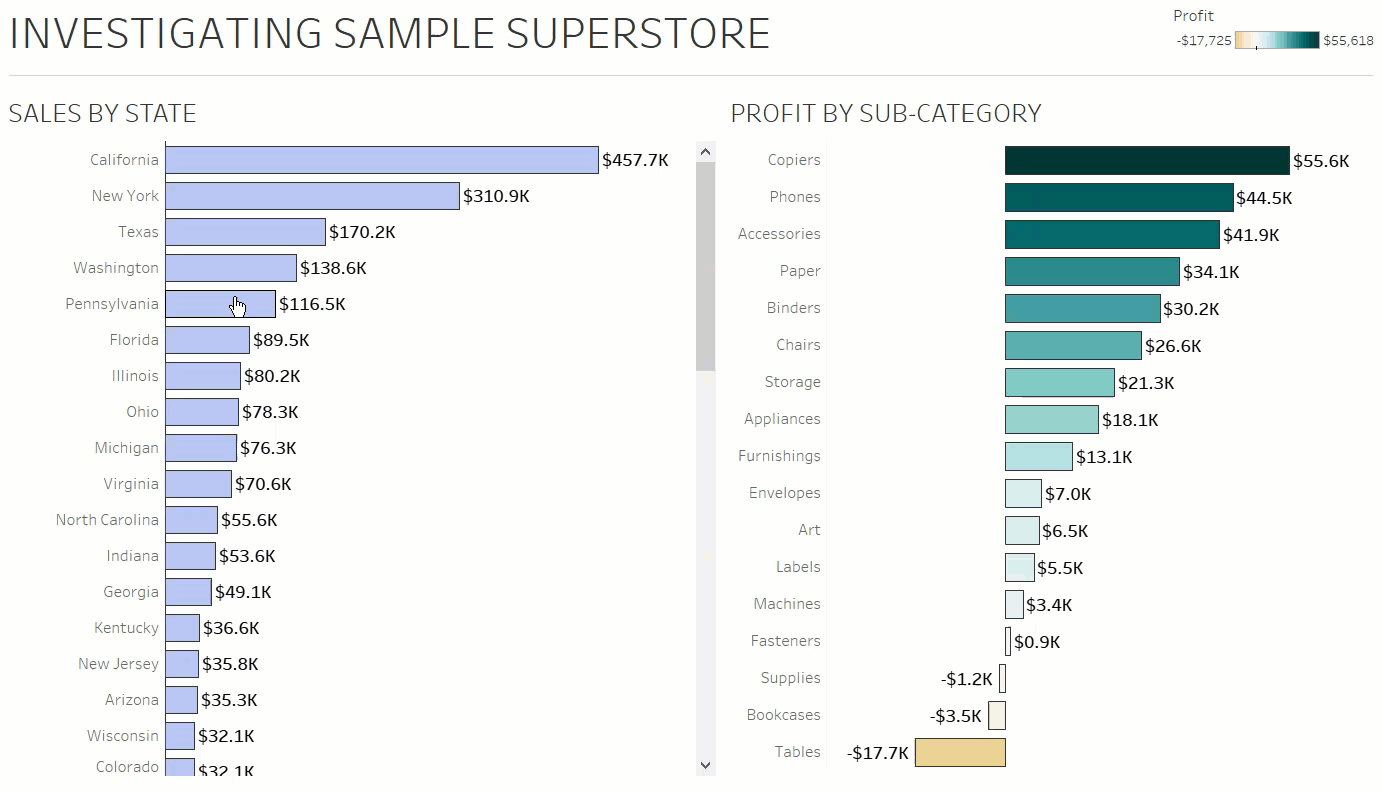1382x792 pixels.
Task: Click the Tables negative profit bar
Action: click(x=959, y=752)
